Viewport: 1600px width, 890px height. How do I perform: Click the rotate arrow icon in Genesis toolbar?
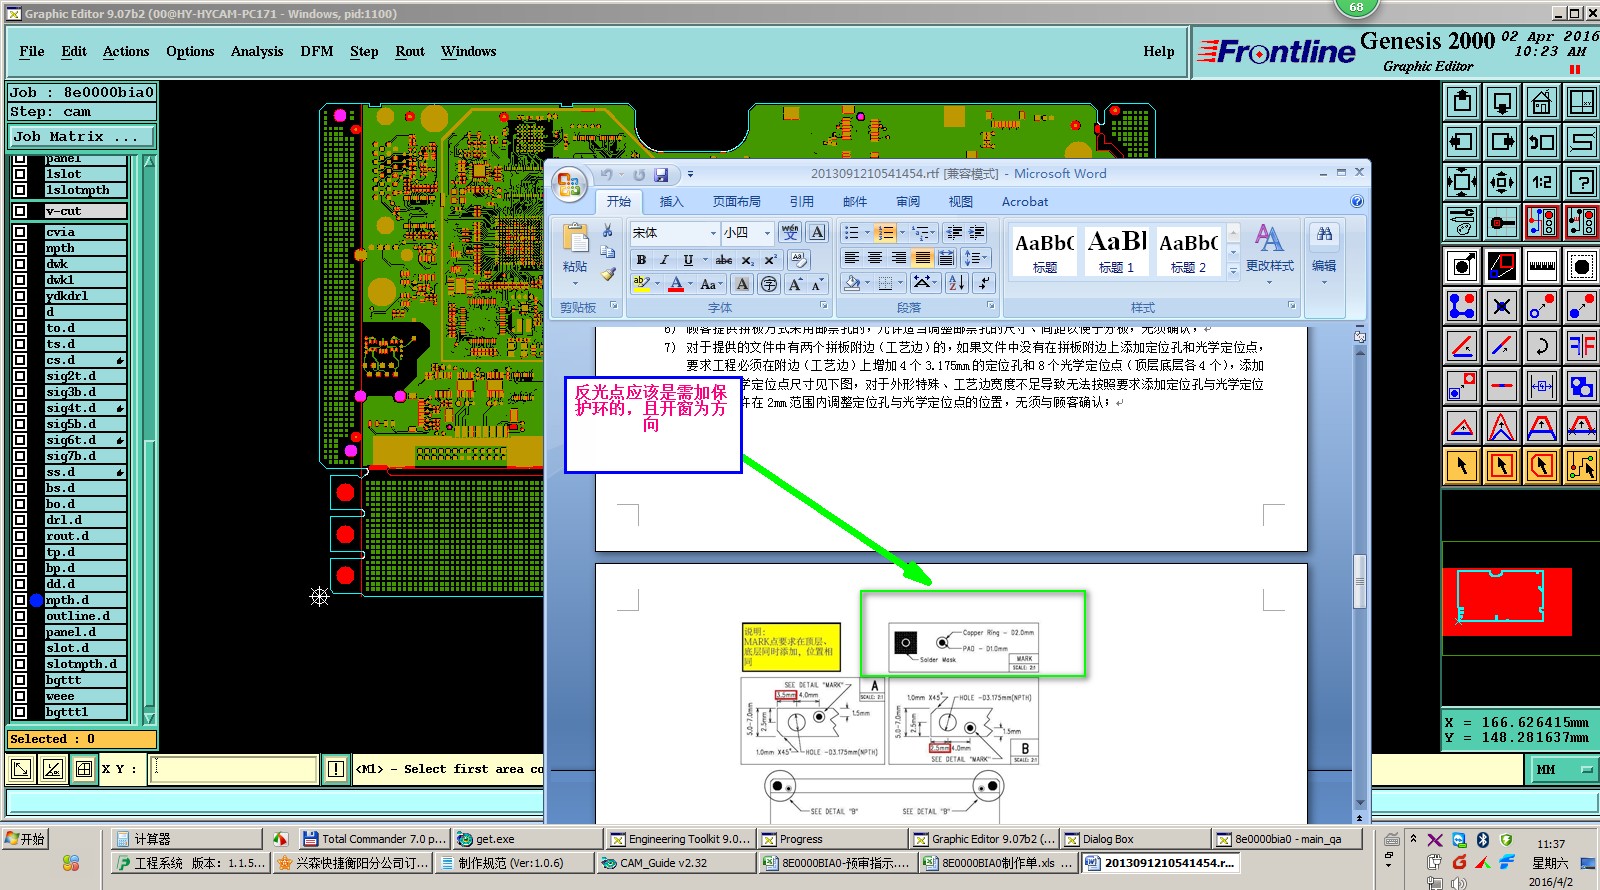[x=1542, y=346]
